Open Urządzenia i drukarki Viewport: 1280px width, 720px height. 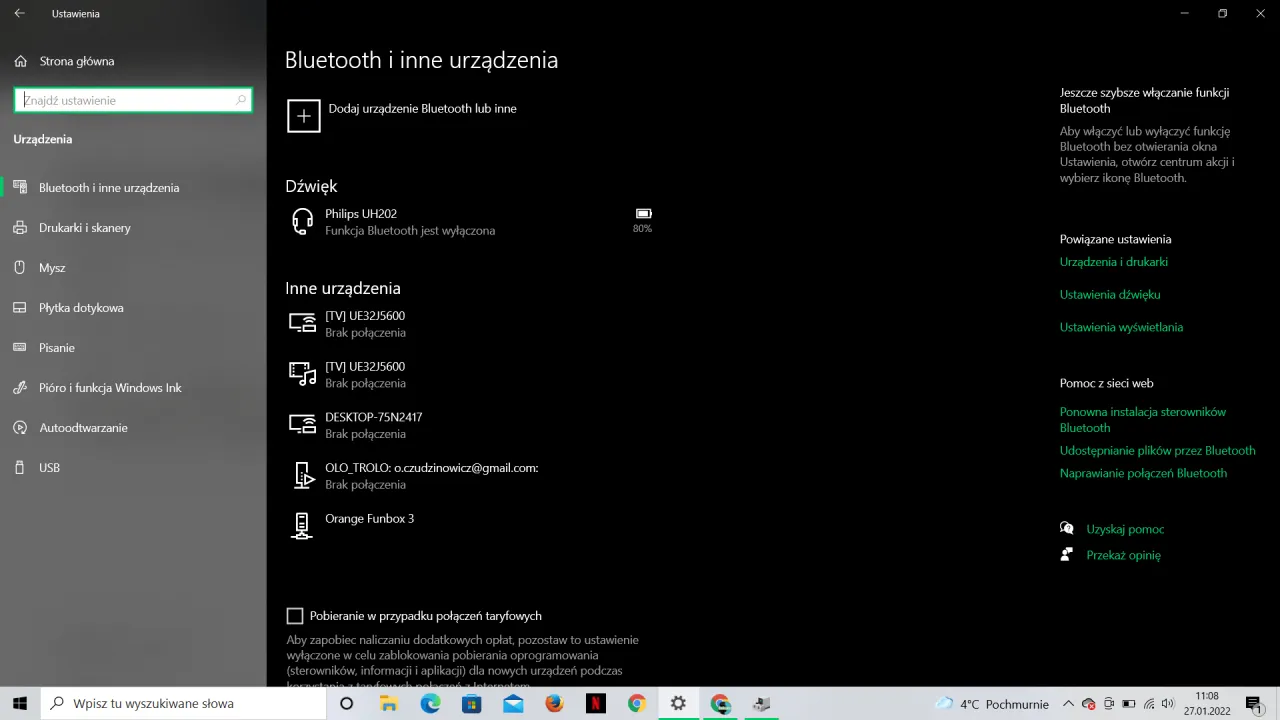click(1114, 261)
